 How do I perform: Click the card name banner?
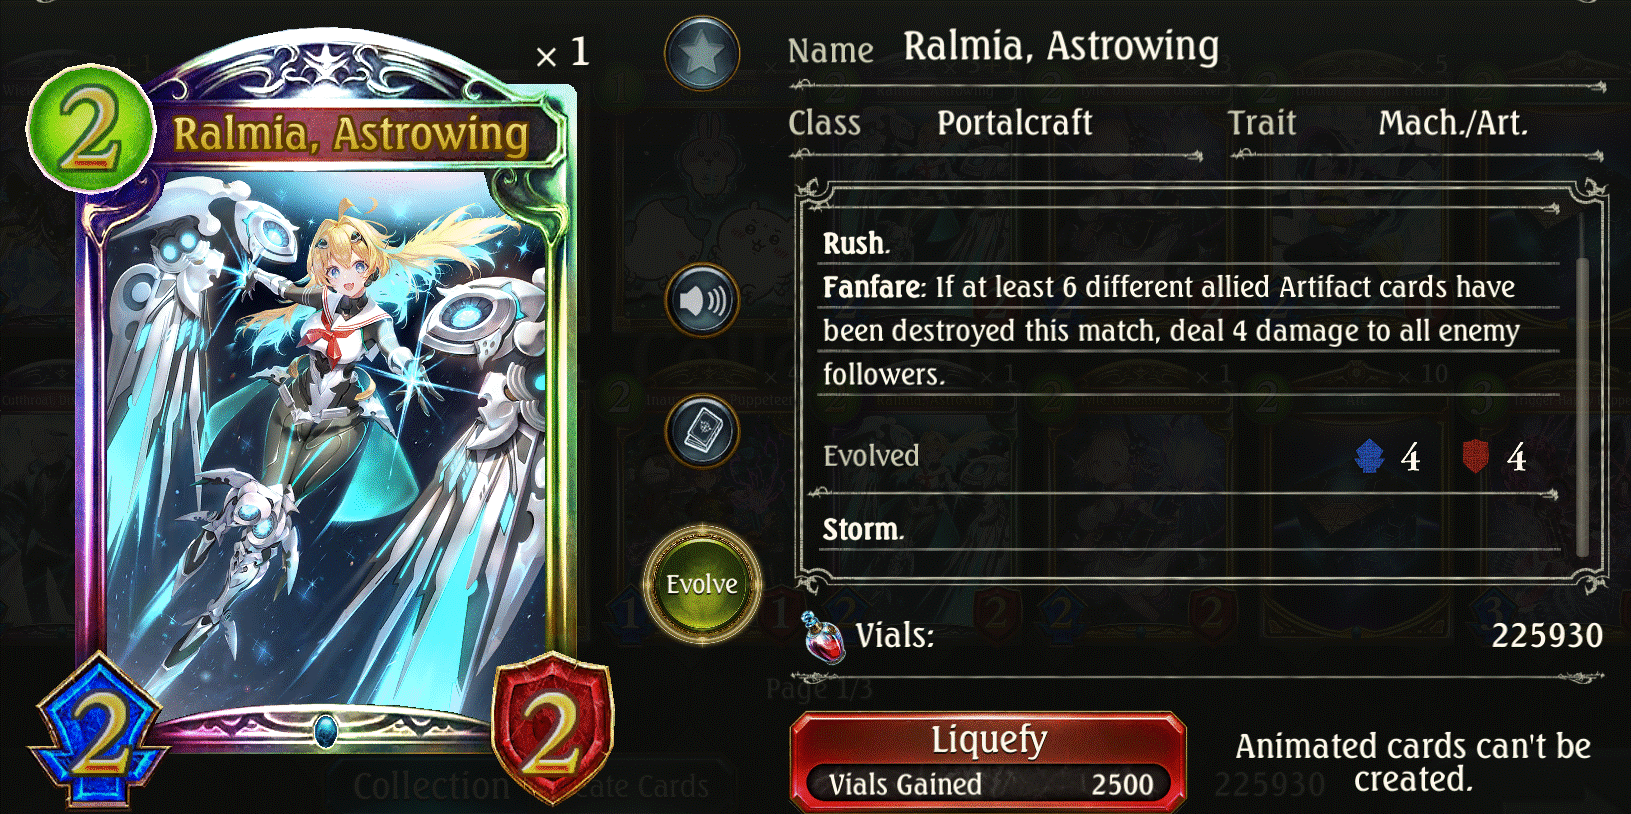(352, 134)
